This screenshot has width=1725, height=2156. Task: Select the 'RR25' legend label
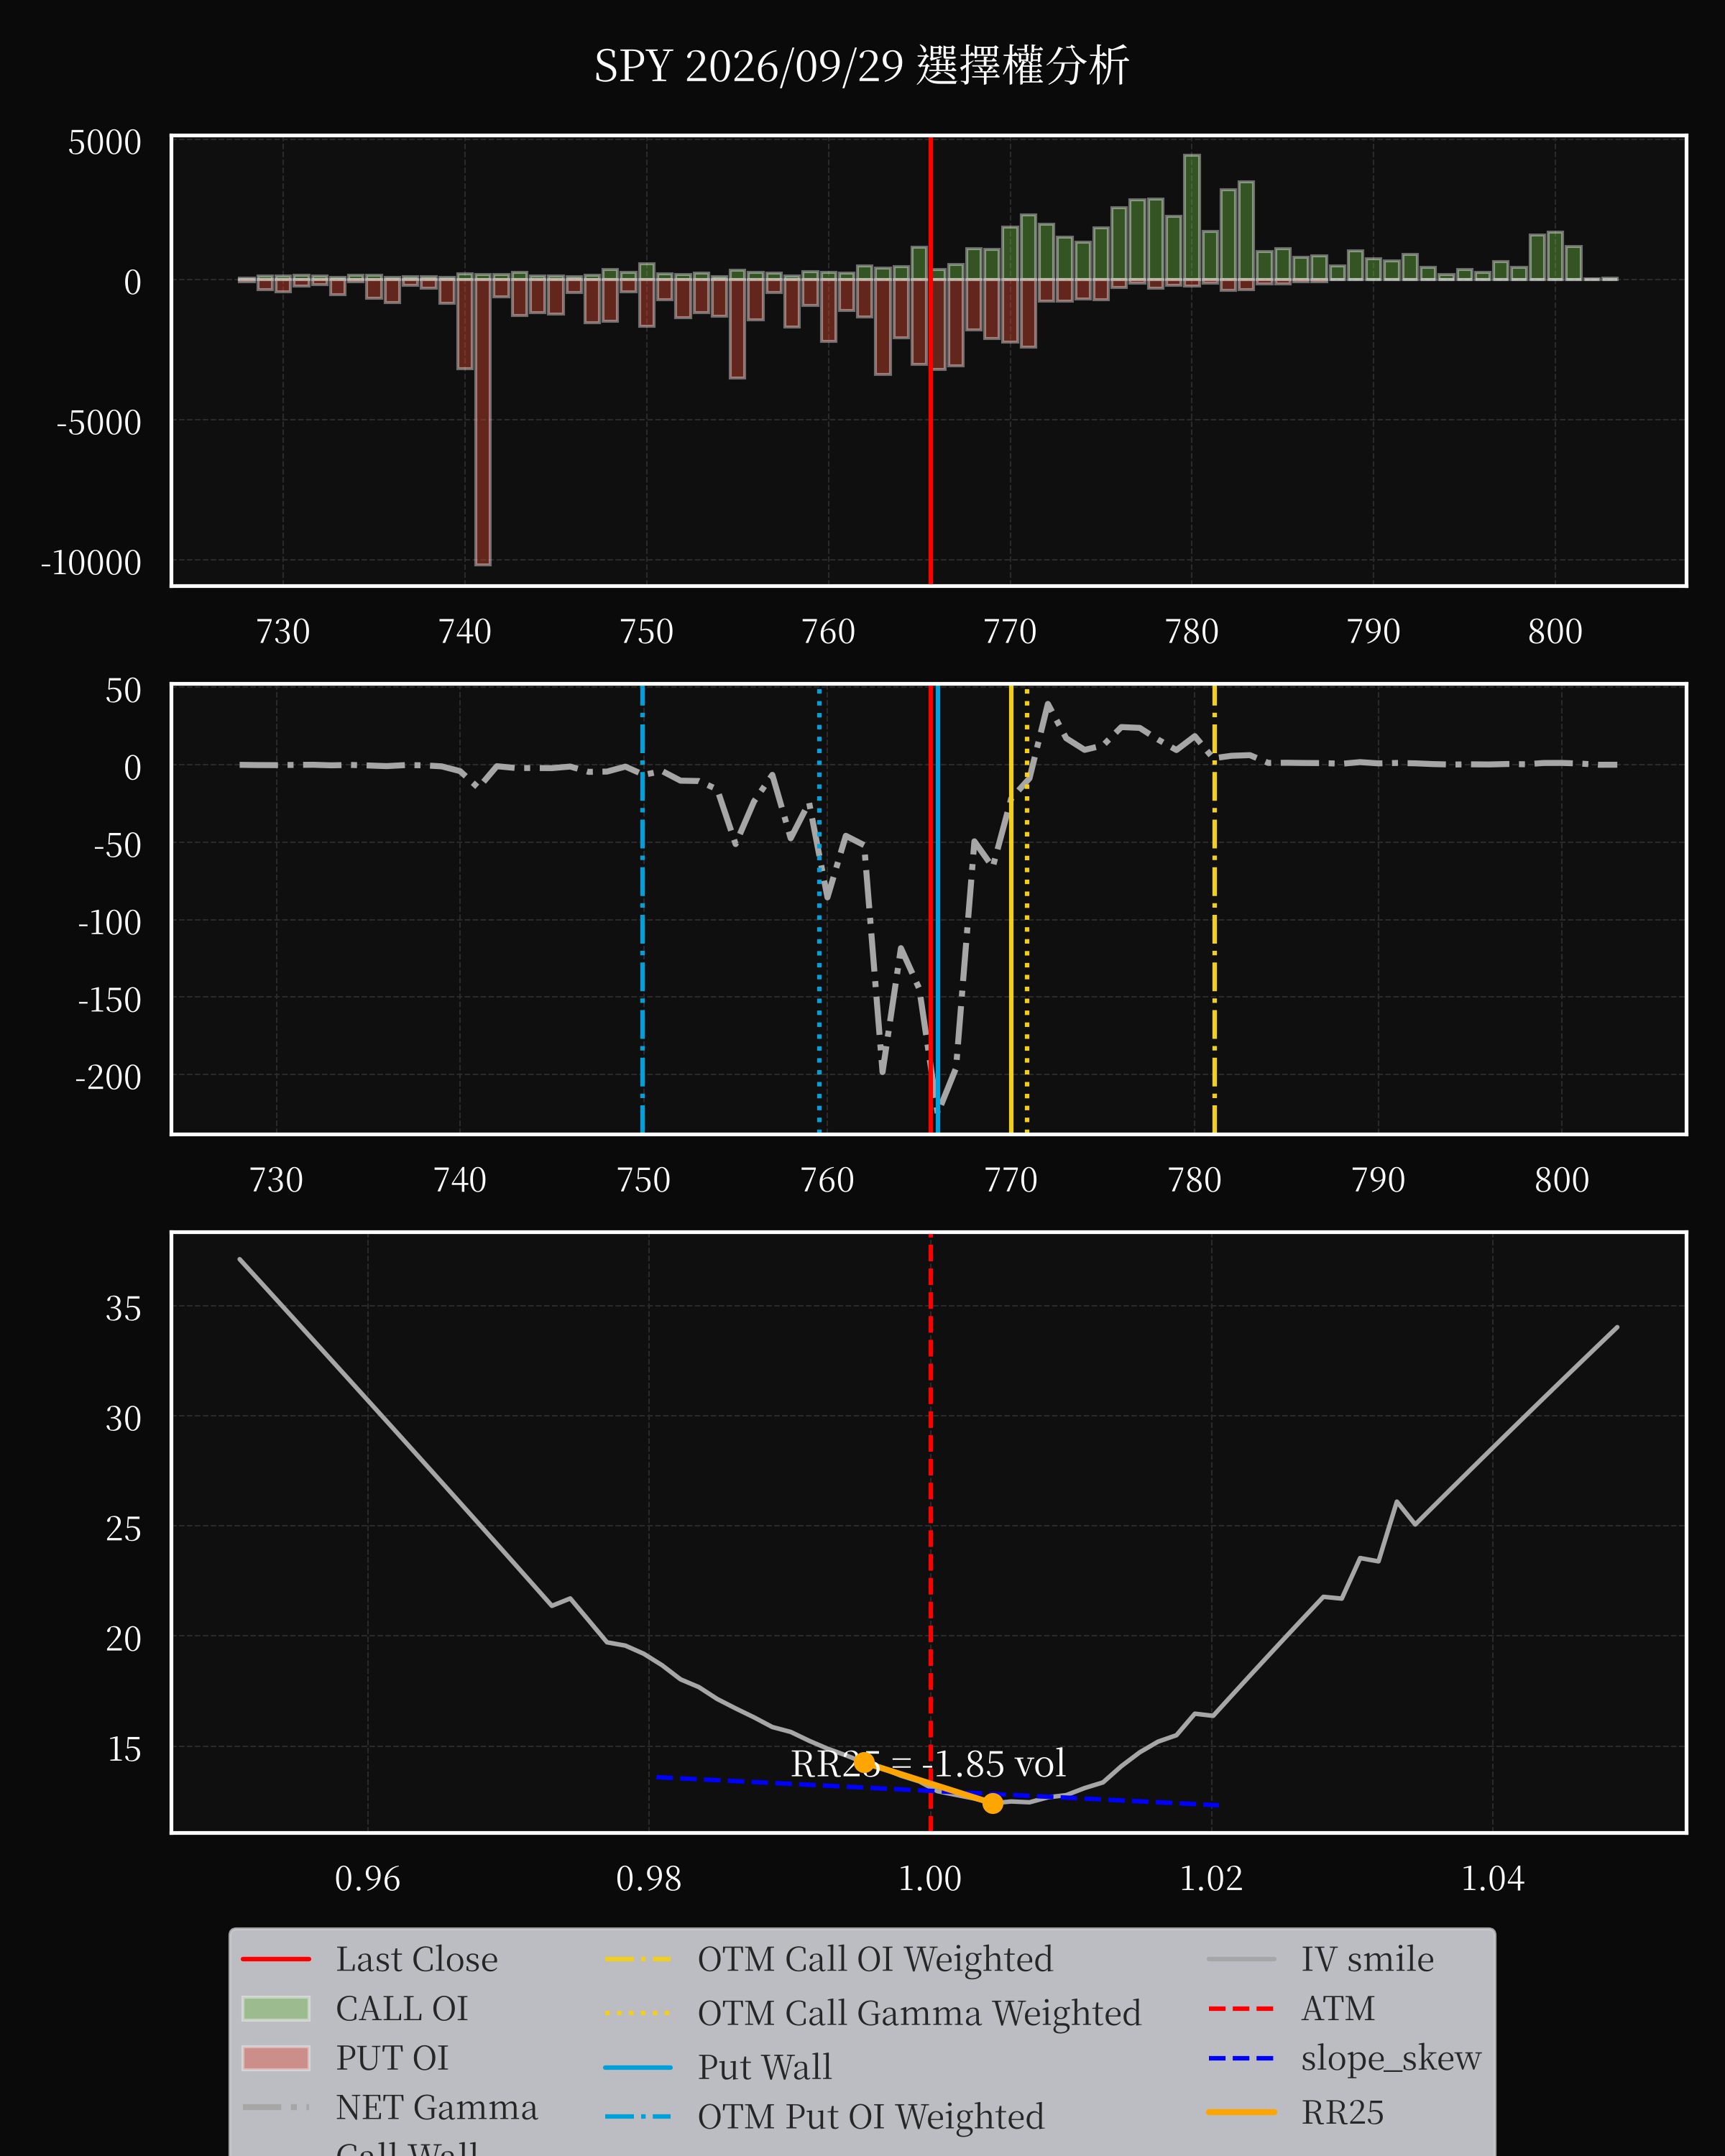click(x=1342, y=2112)
